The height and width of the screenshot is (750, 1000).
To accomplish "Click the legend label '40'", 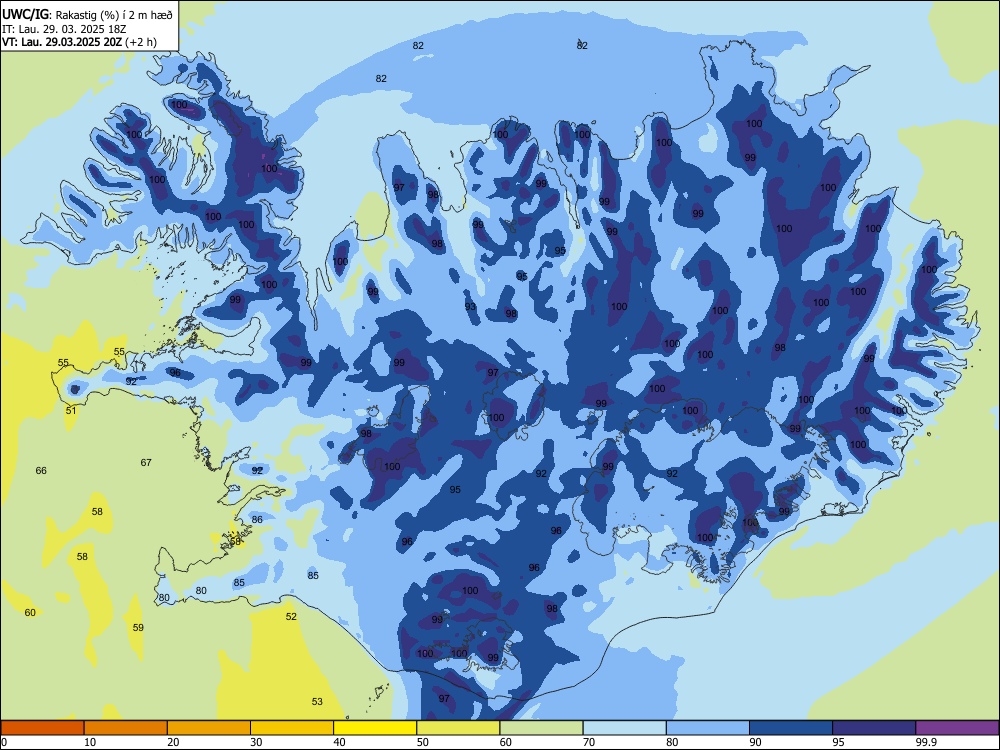I will point(339,742).
